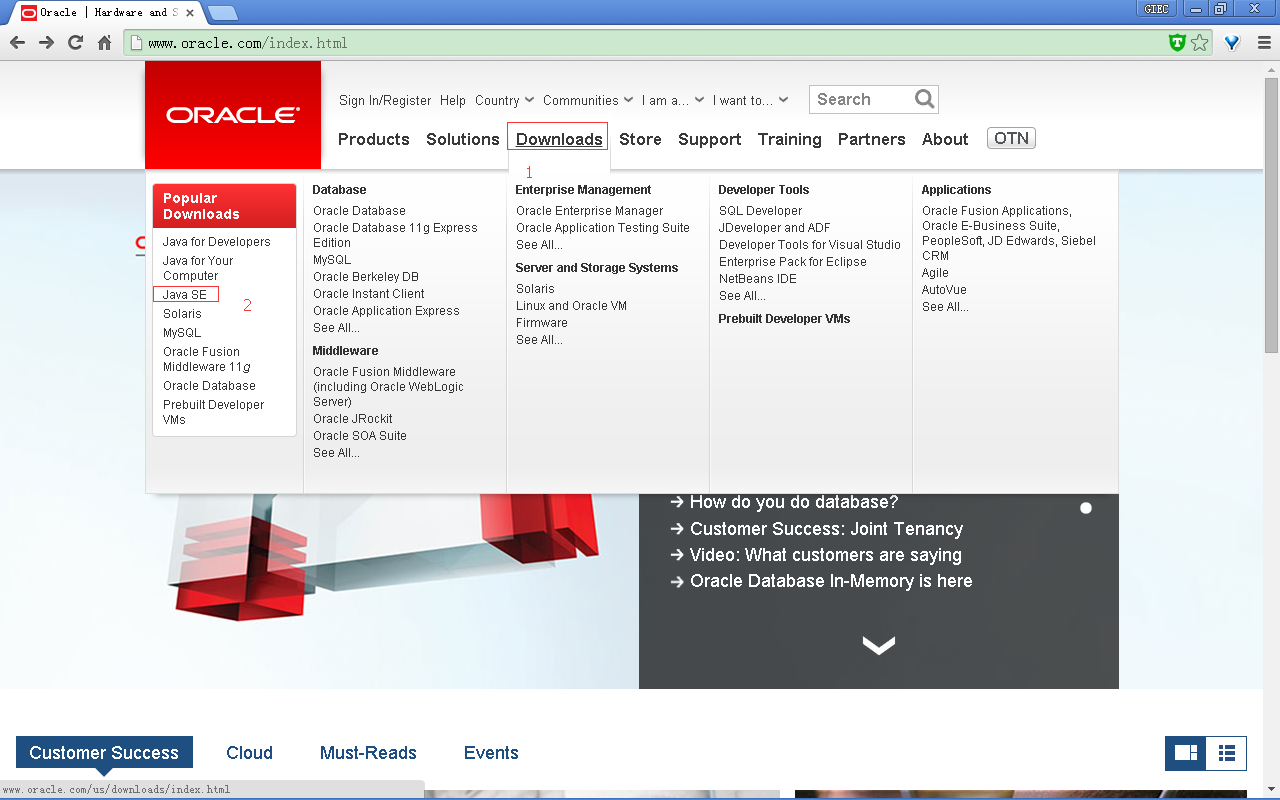Focus the Search input field
This screenshot has height=800, width=1280.
(x=862, y=99)
